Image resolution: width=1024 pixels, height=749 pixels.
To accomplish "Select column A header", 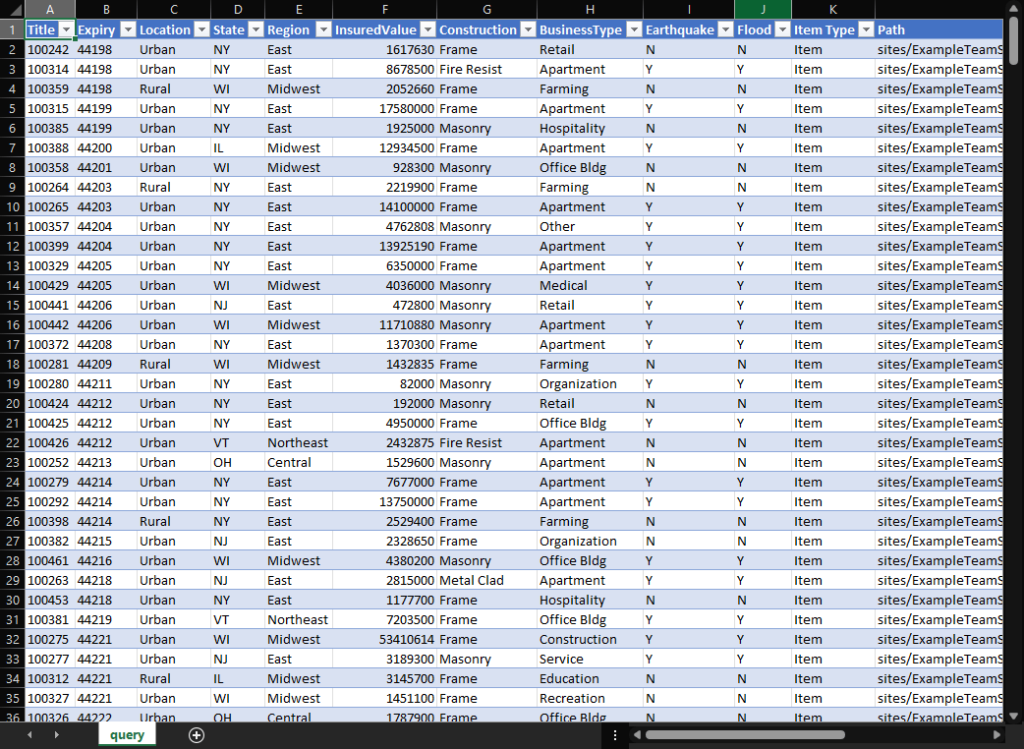I will click(50, 9).
